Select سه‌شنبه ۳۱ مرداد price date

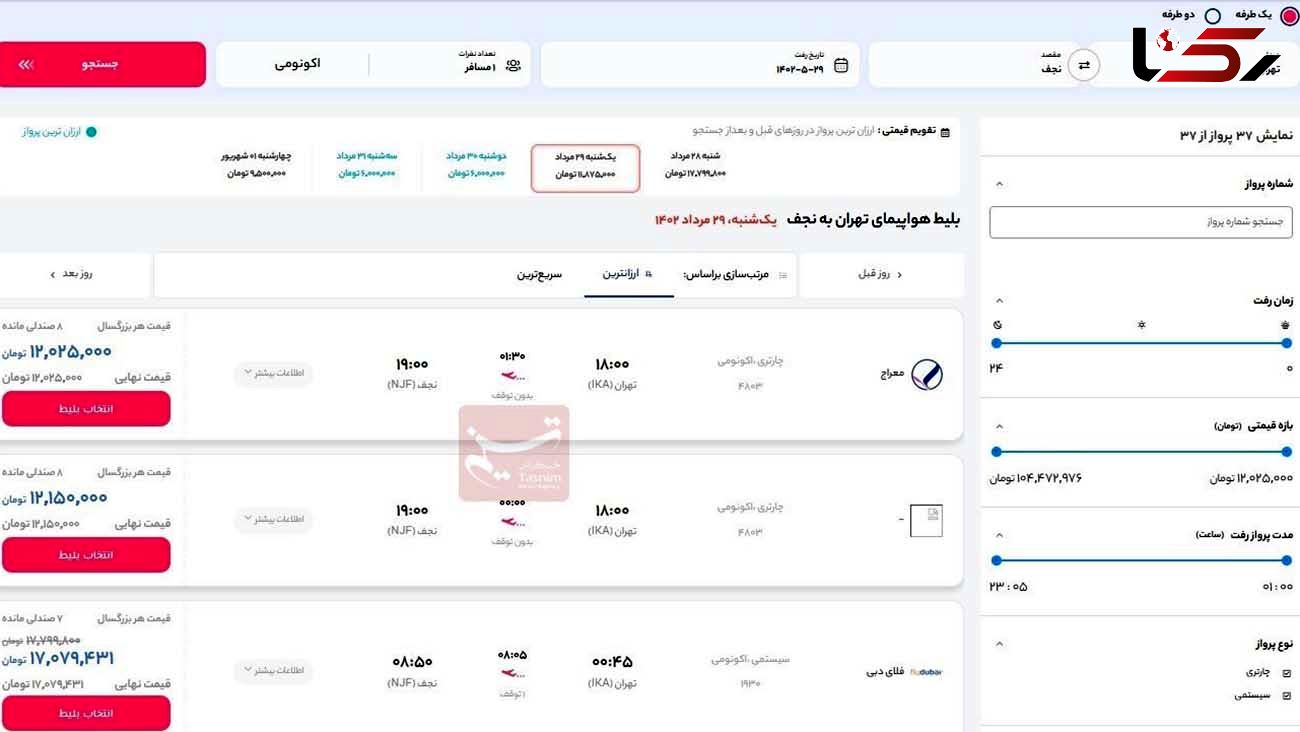coord(367,165)
